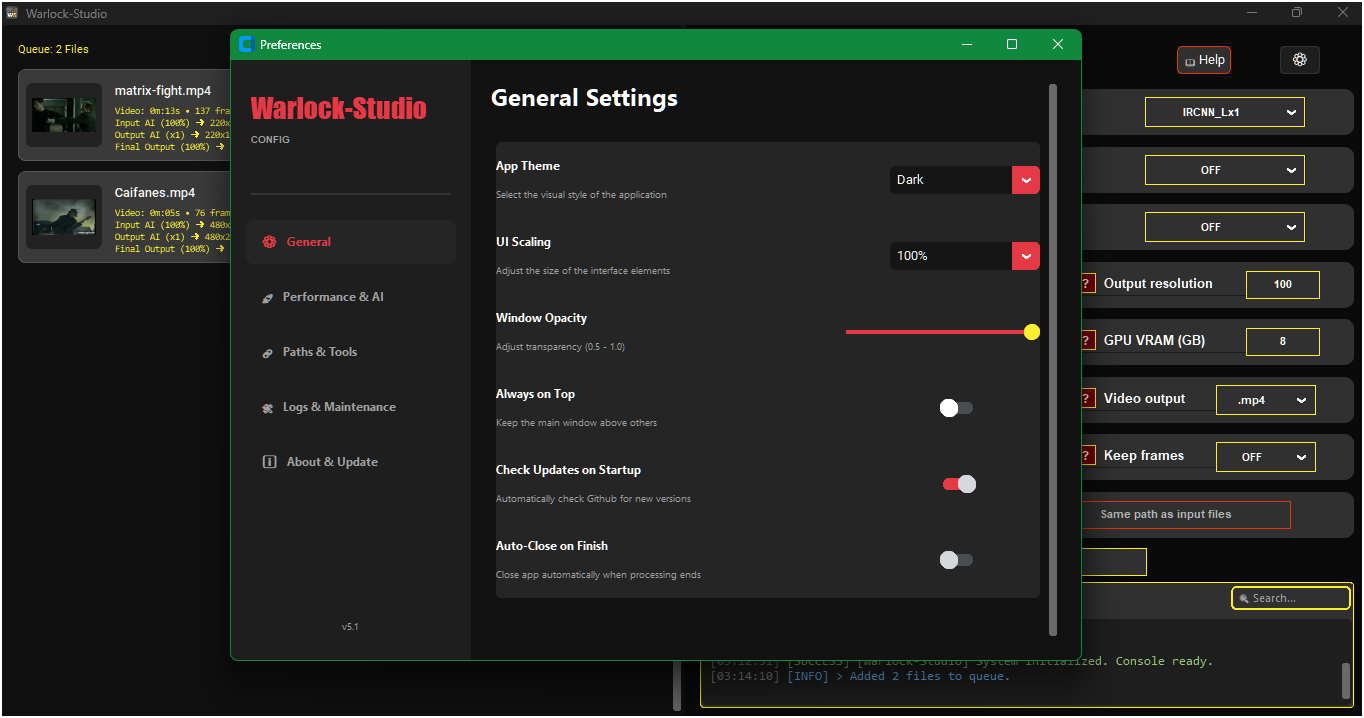Open the UI Scaling dropdown showing 100%
Screen dimensions: 1364x718
pos(965,256)
